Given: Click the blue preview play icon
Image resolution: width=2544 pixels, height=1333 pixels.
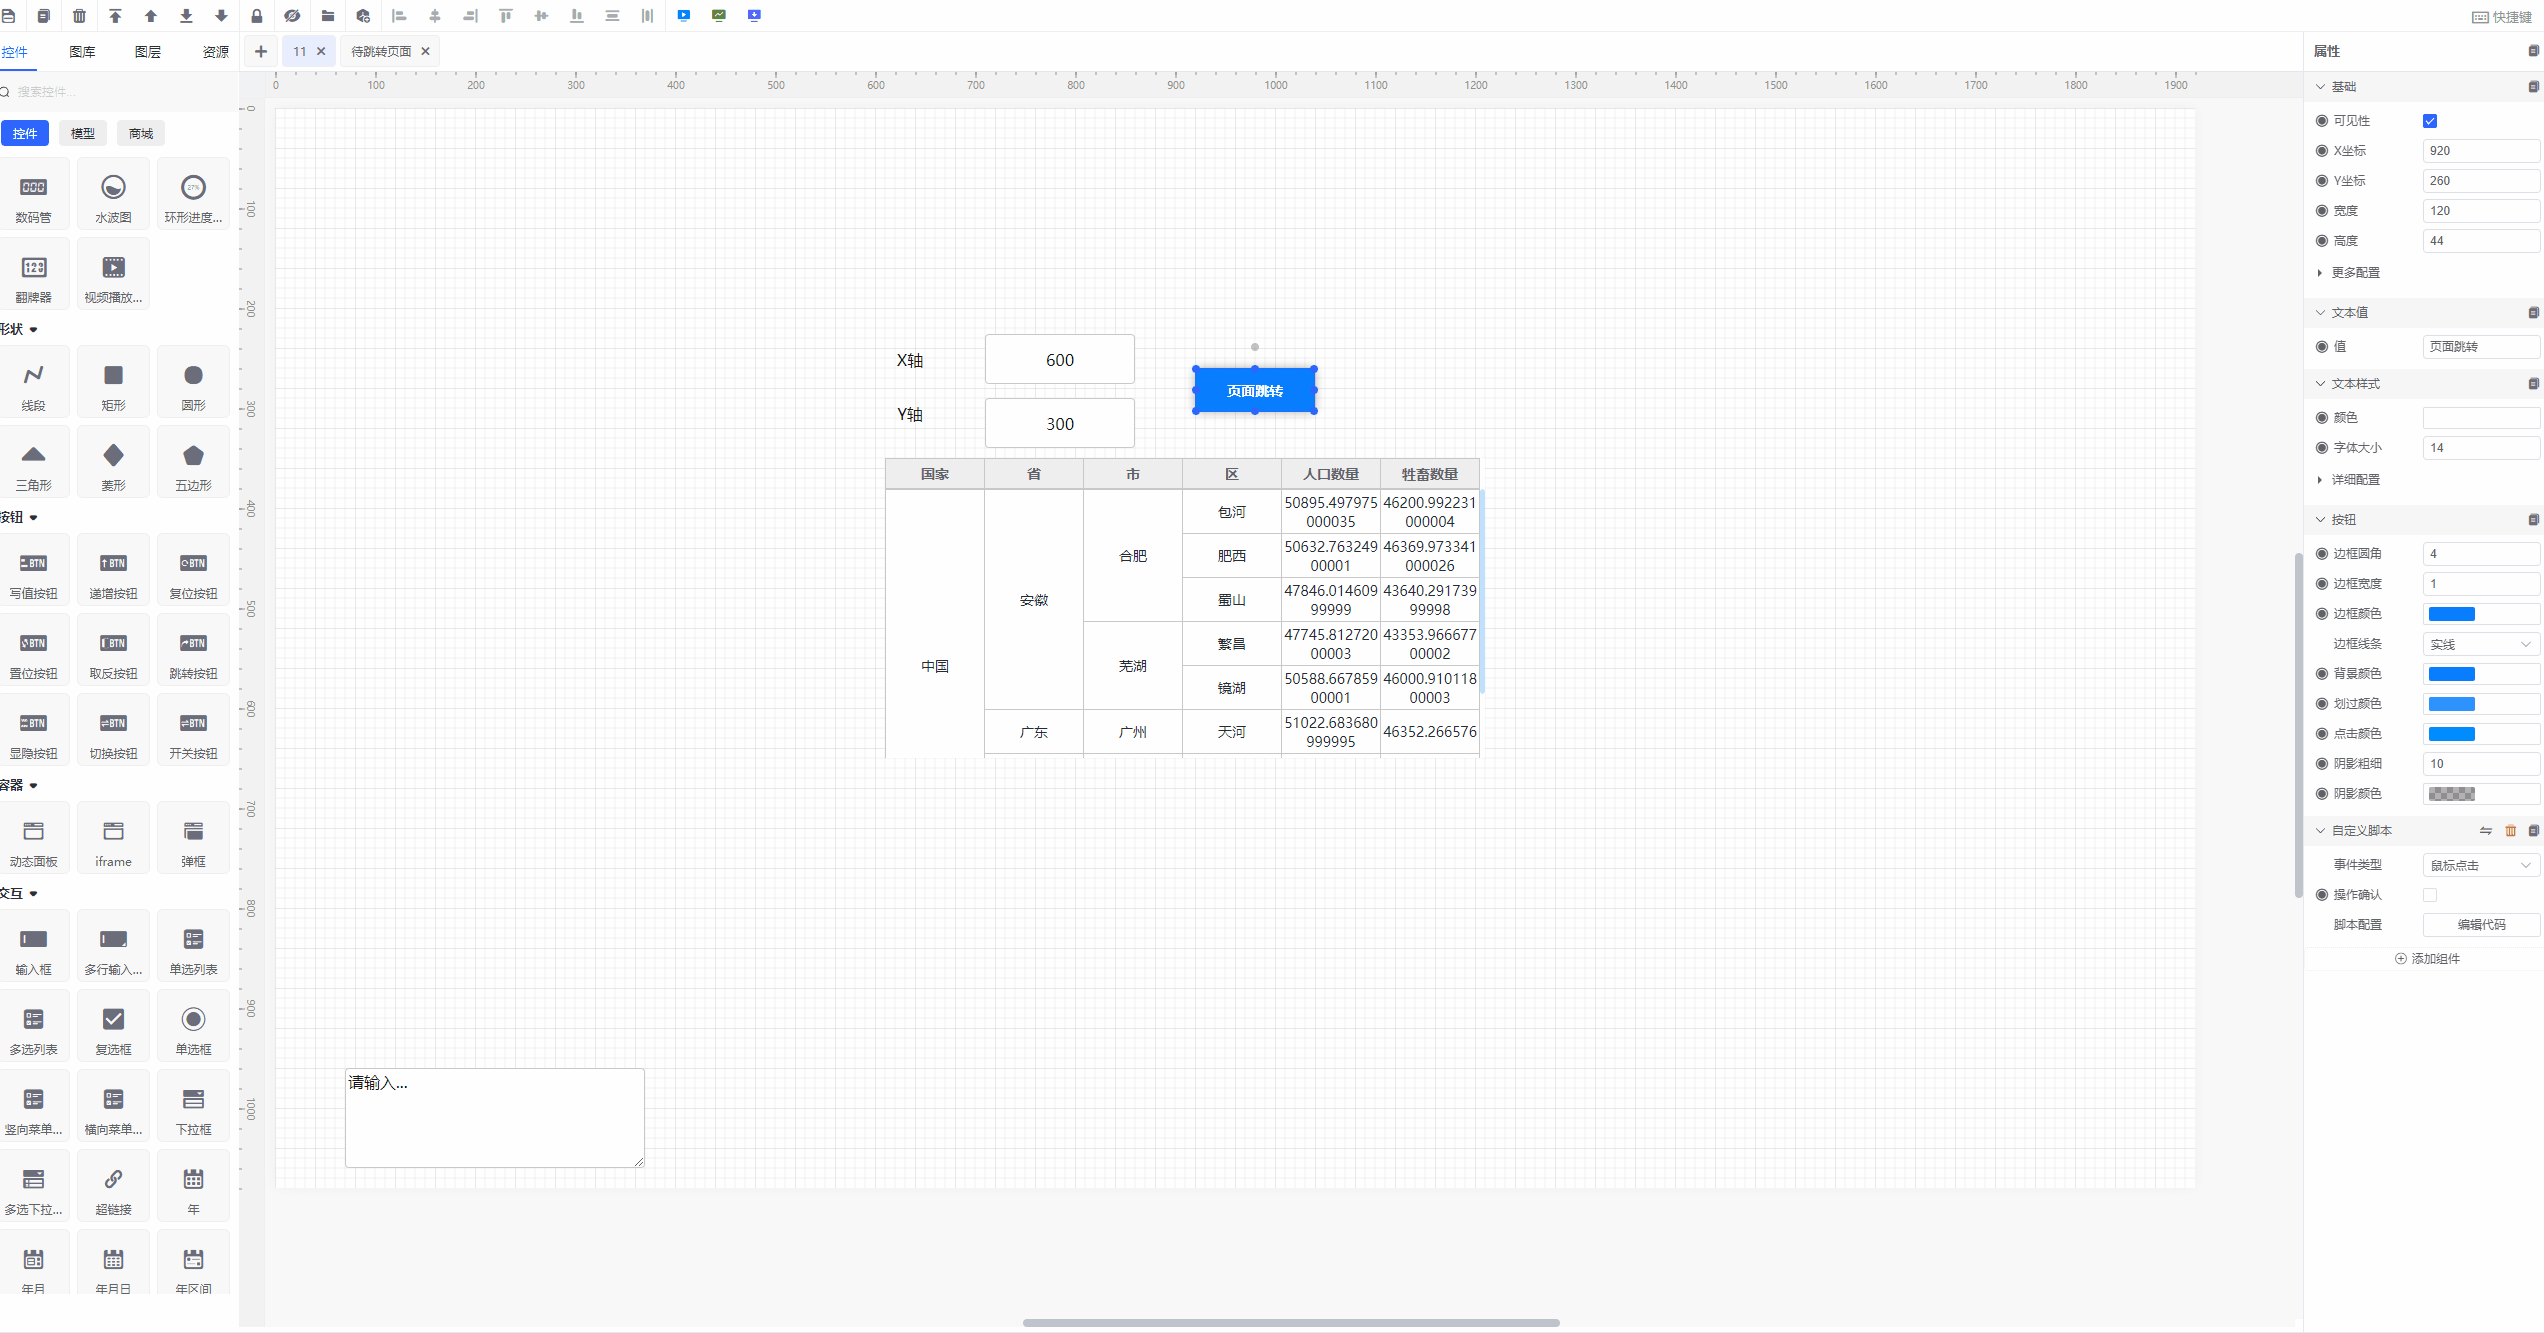Looking at the screenshot, I should [x=683, y=15].
